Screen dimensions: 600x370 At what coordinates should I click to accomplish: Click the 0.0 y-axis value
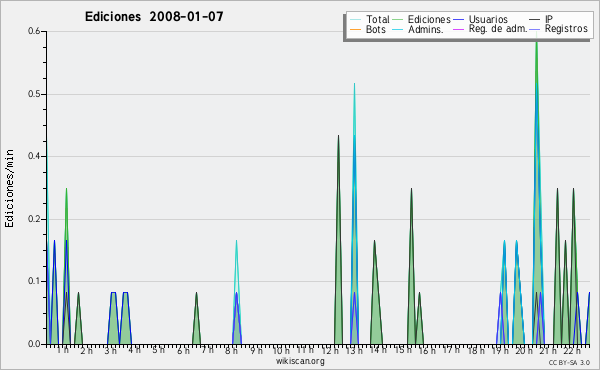(x=34, y=344)
